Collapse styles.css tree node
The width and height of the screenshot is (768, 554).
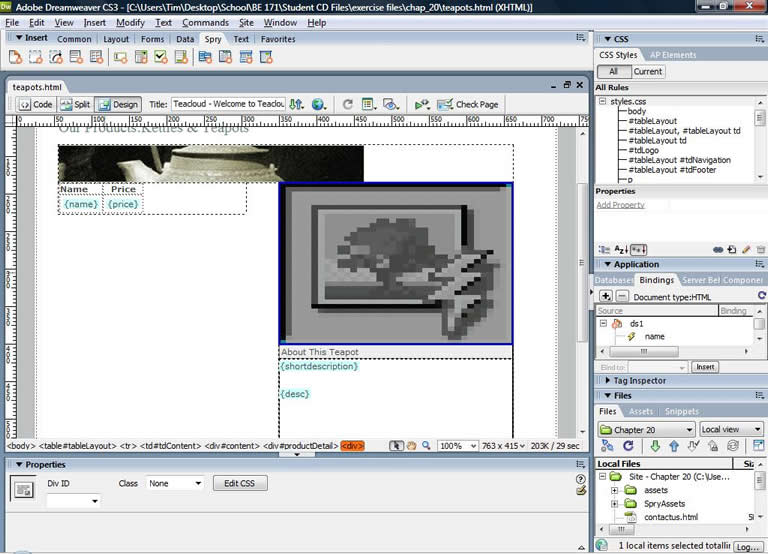602,101
